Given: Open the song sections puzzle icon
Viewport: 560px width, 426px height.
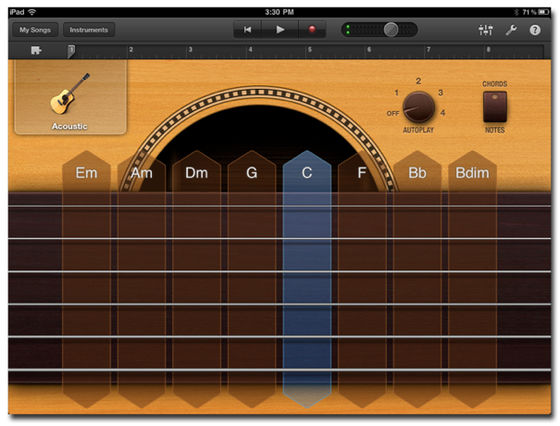Looking at the screenshot, I should 36,50.
